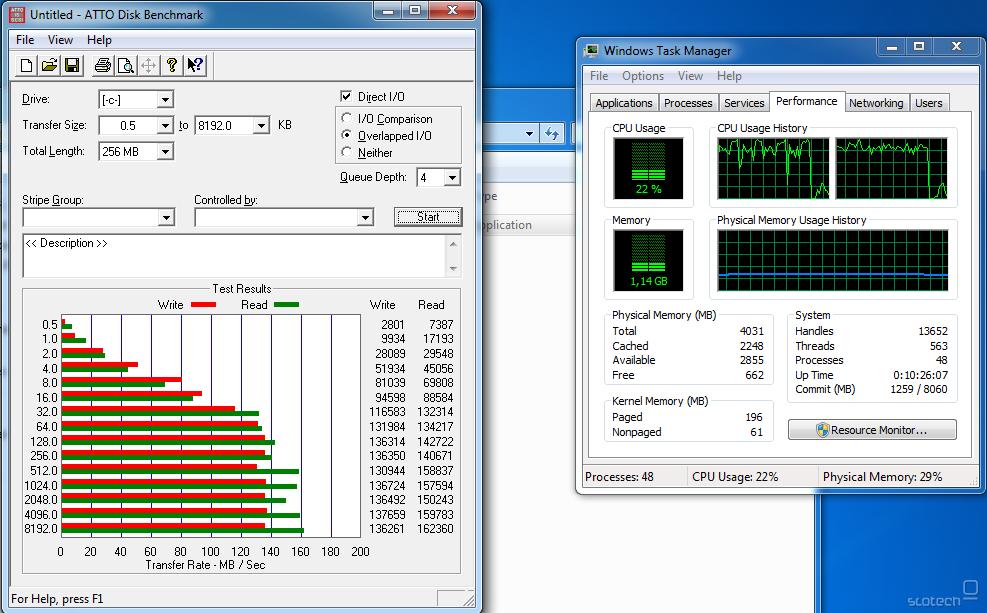This screenshot has height=613, width=987.
Task: Click the status bar text 'Processes: 48'
Action: pyautogui.click(x=619, y=477)
